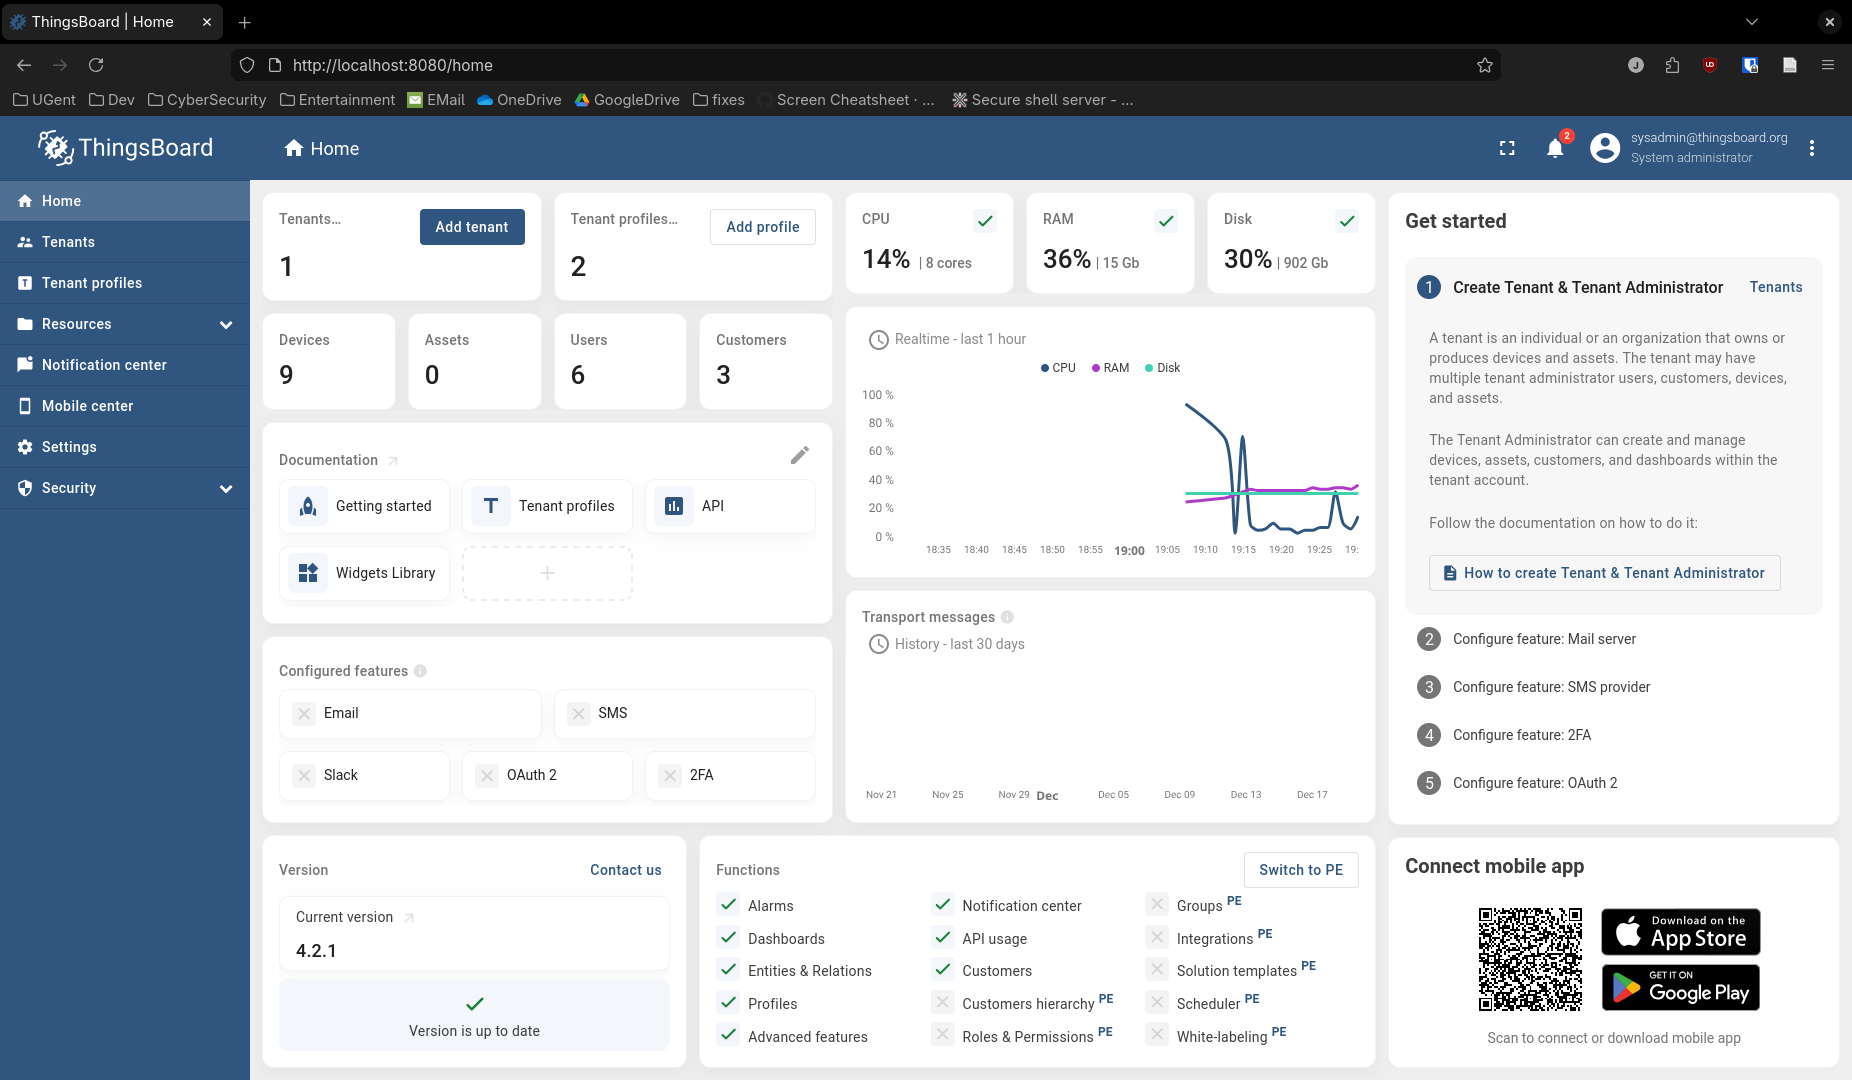The image size is (1852, 1080).
Task: Click the user profile avatar icon
Action: pyautogui.click(x=1604, y=149)
